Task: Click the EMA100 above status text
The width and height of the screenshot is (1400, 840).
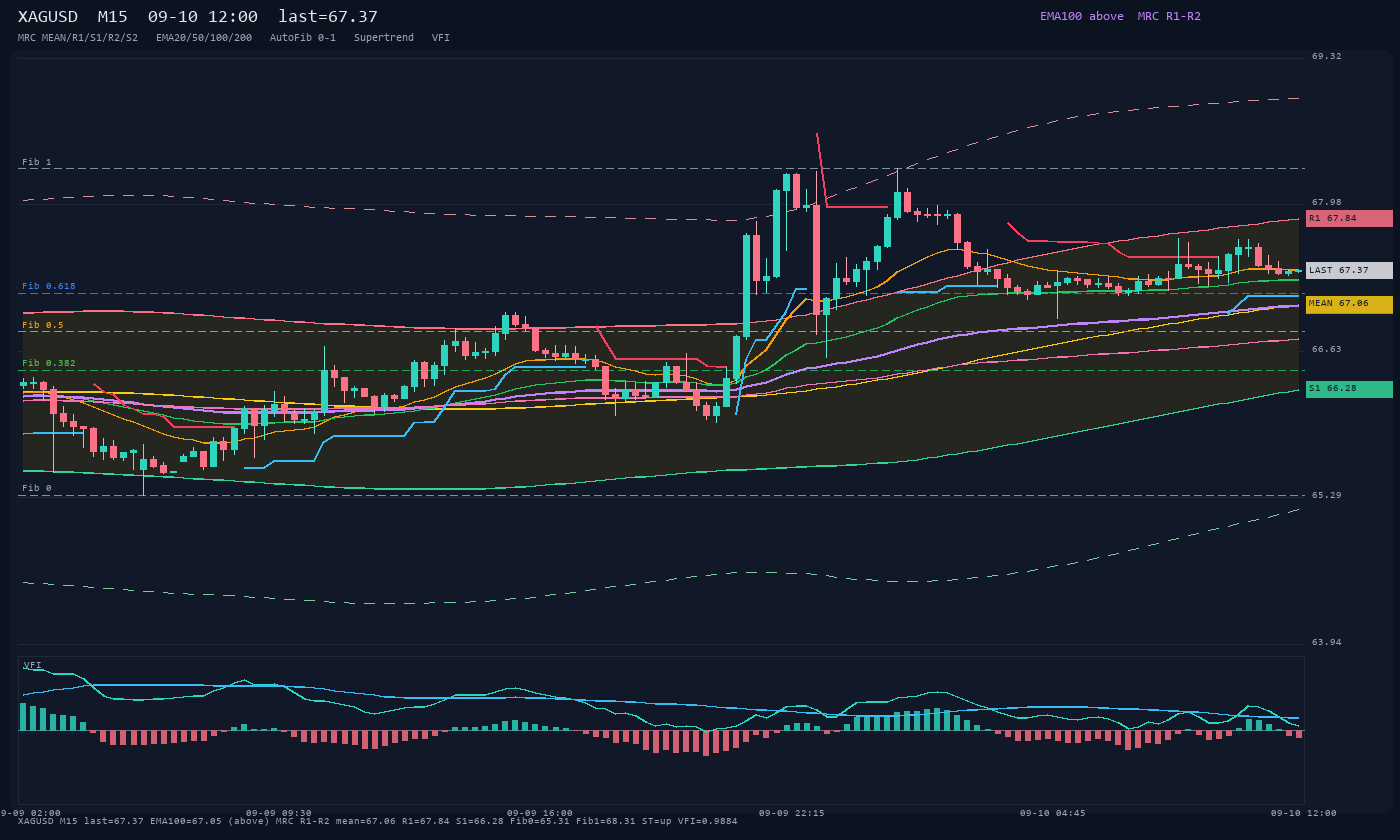Action: [x=1082, y=16]
